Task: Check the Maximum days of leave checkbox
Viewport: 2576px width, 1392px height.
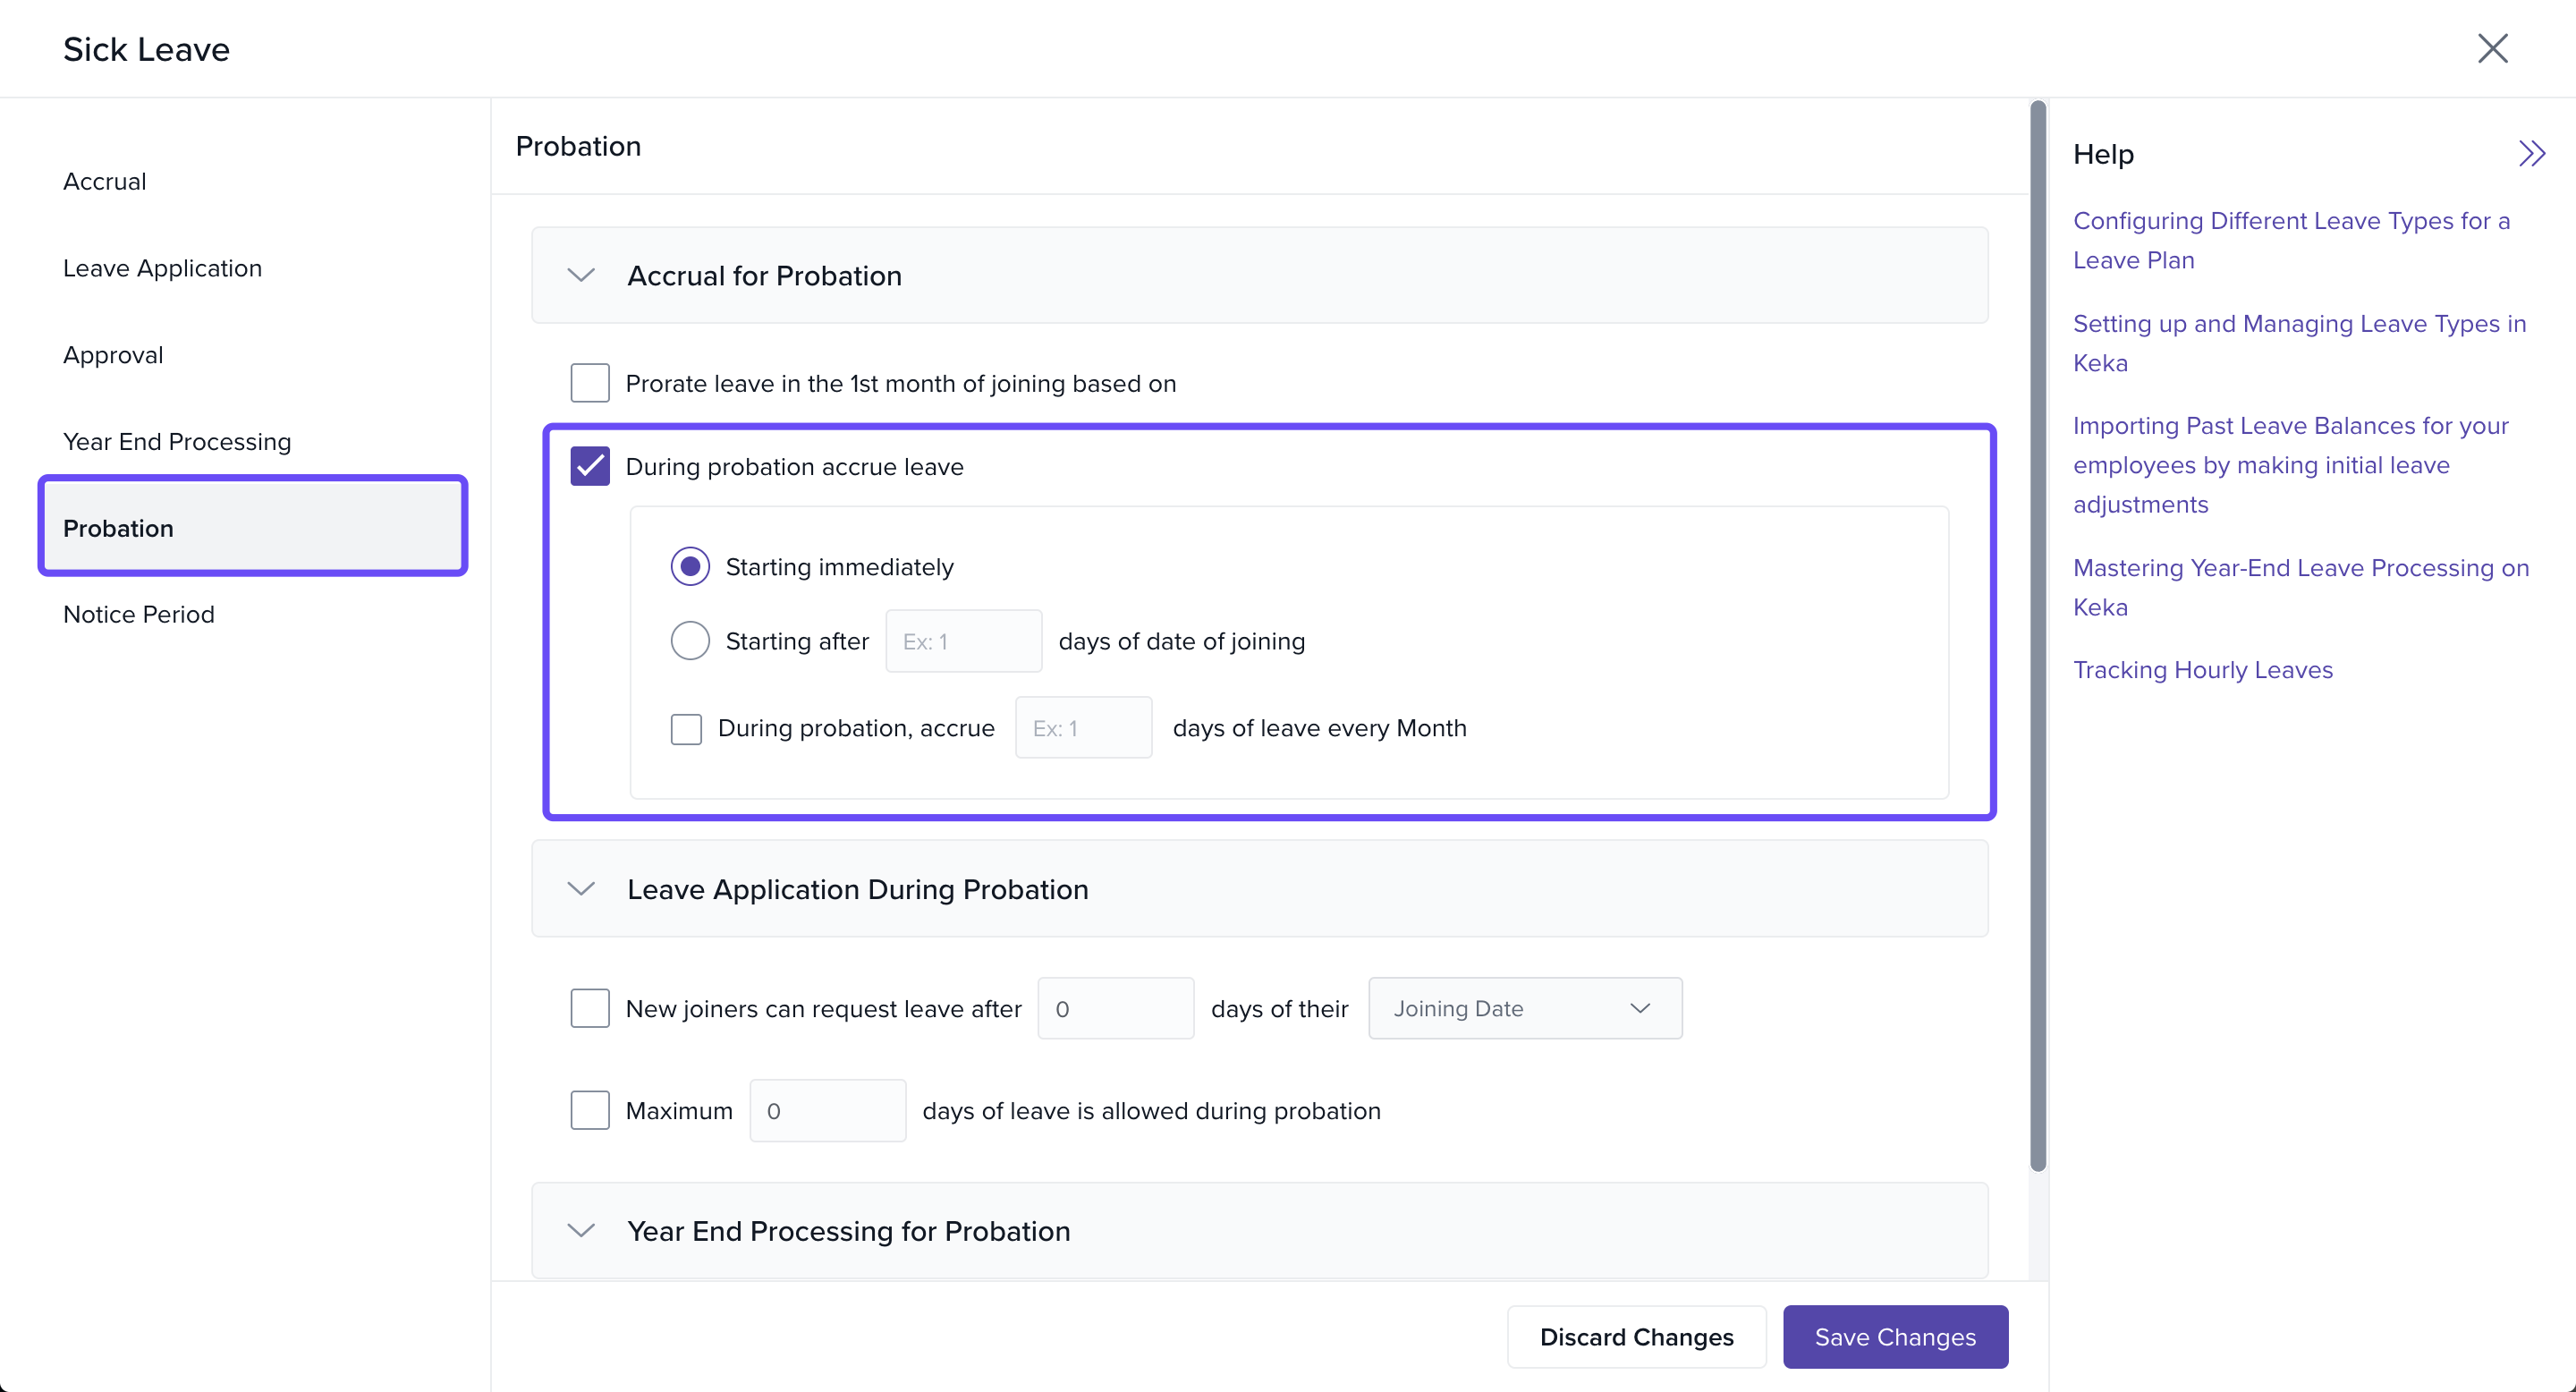Action: (590, 1111)
